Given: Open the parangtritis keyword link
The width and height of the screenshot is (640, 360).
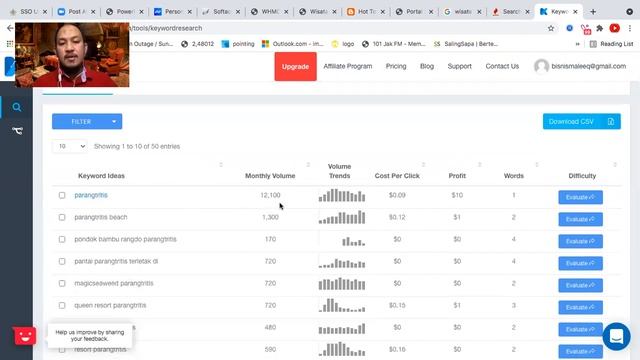Looking at the screenshot, I should 91,195.
